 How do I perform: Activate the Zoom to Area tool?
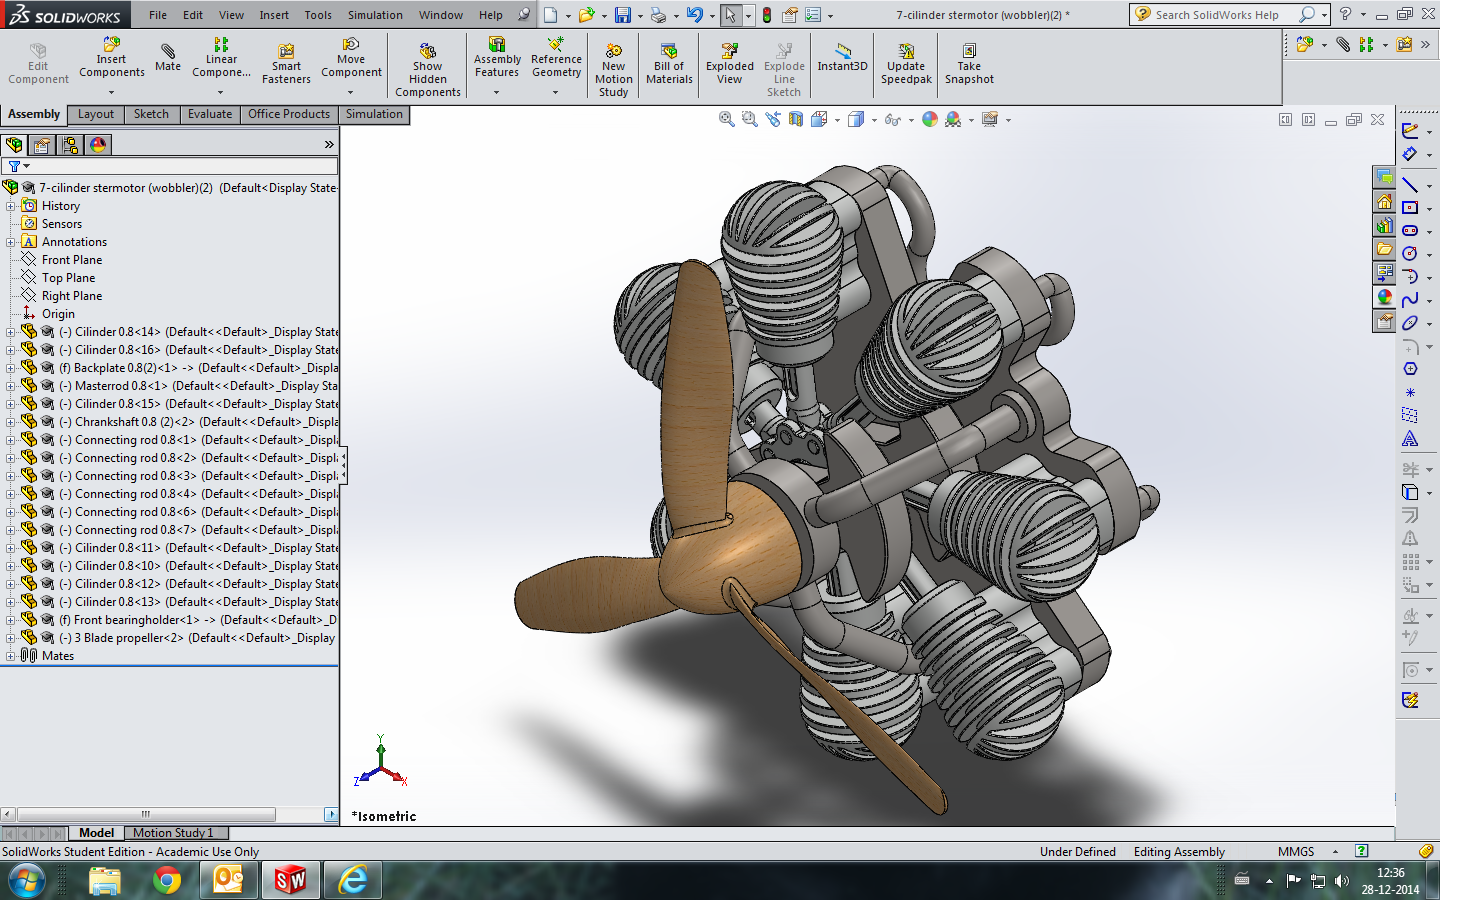click(748, 119)
